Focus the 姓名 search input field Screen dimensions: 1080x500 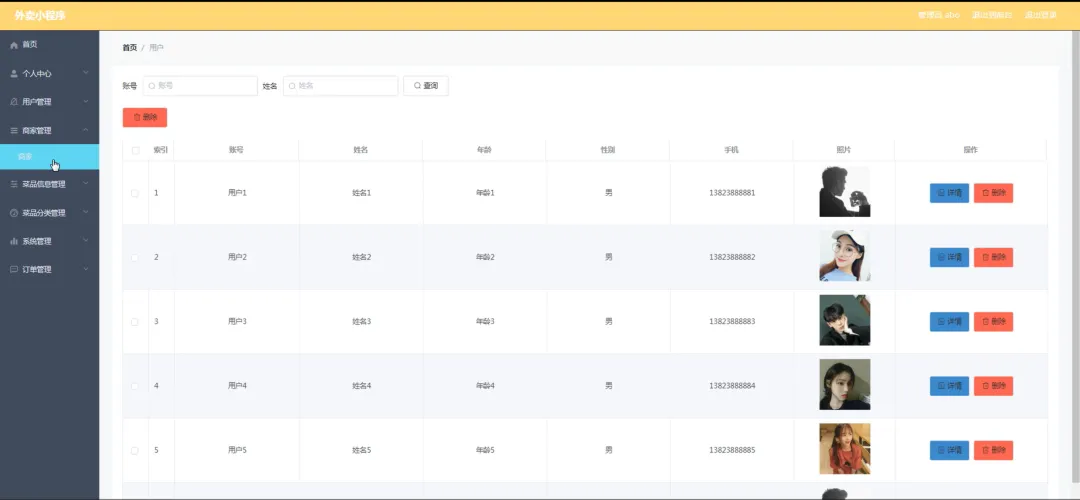[x=340, y=86]
